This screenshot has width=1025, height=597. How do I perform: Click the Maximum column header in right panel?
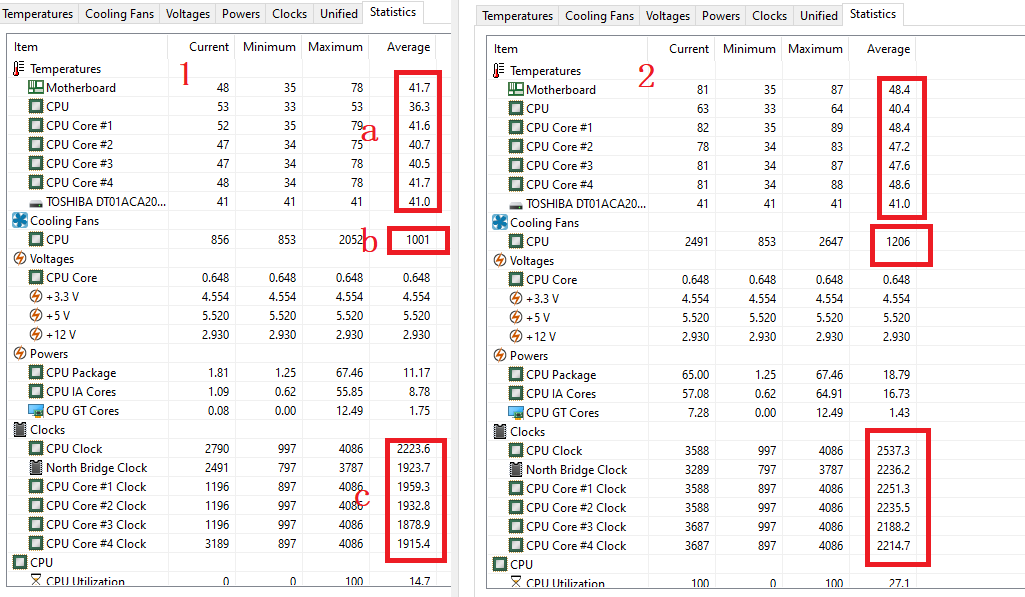(815, 49)
